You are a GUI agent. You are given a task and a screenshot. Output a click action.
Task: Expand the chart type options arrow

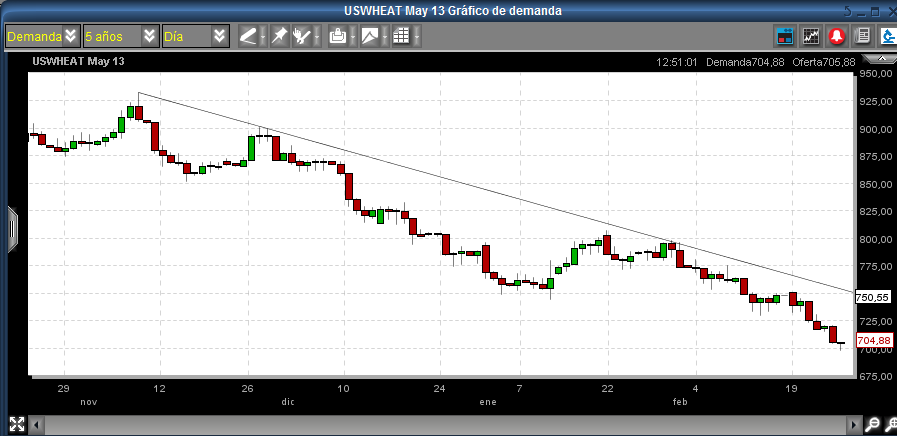pos(384,37)
